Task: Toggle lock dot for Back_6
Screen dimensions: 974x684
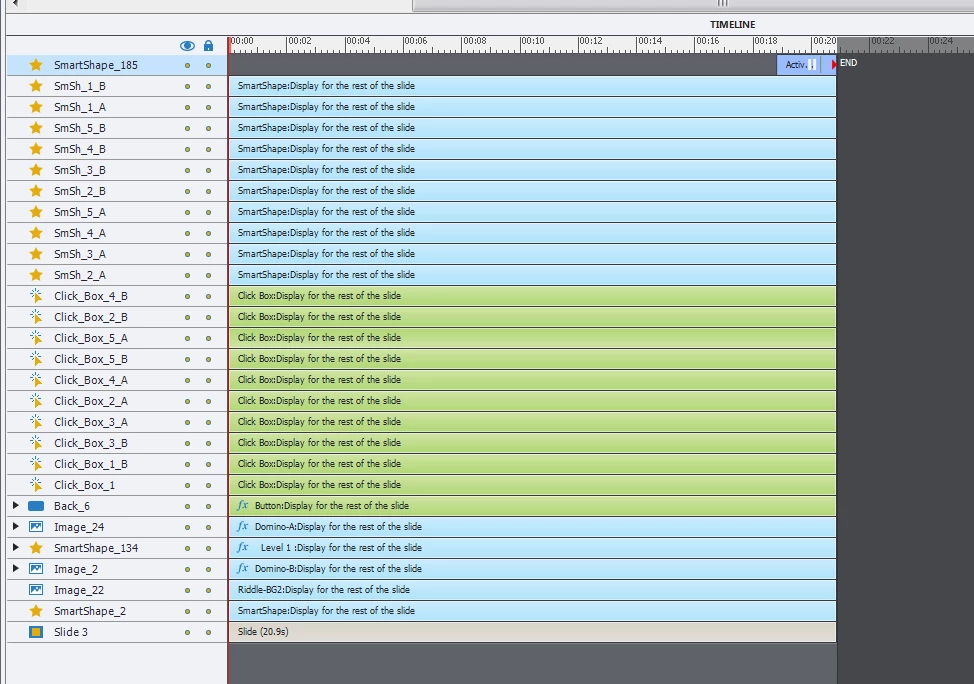Action: (x=209, y=506)
